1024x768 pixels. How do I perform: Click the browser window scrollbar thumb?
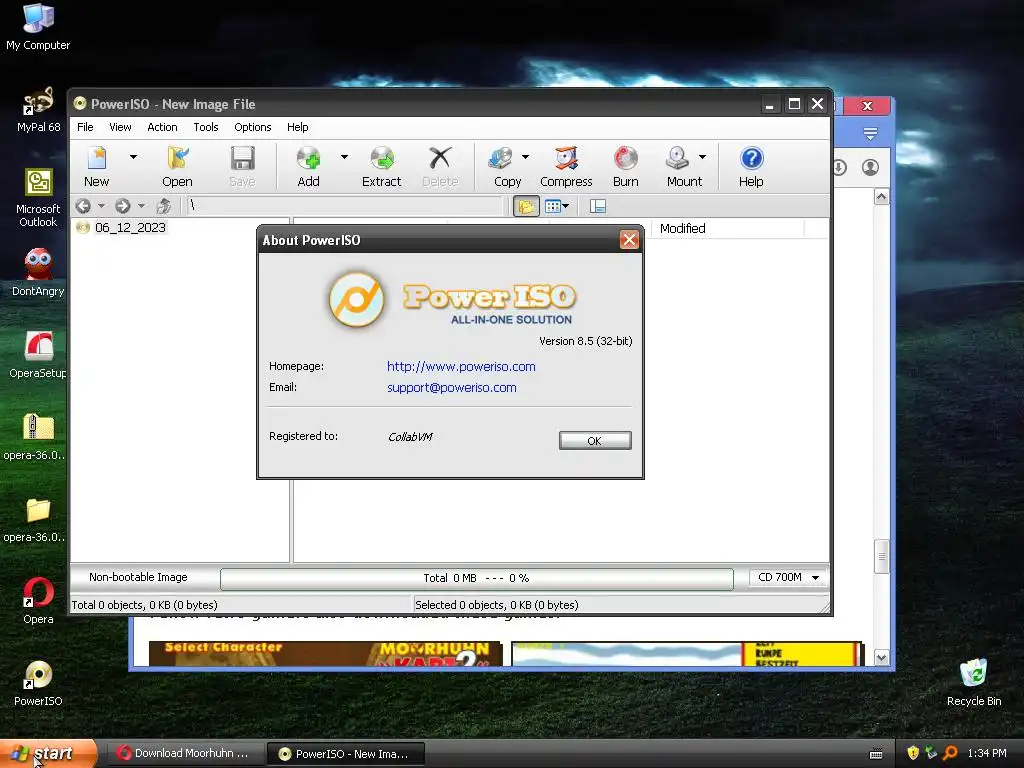point(882,556)
